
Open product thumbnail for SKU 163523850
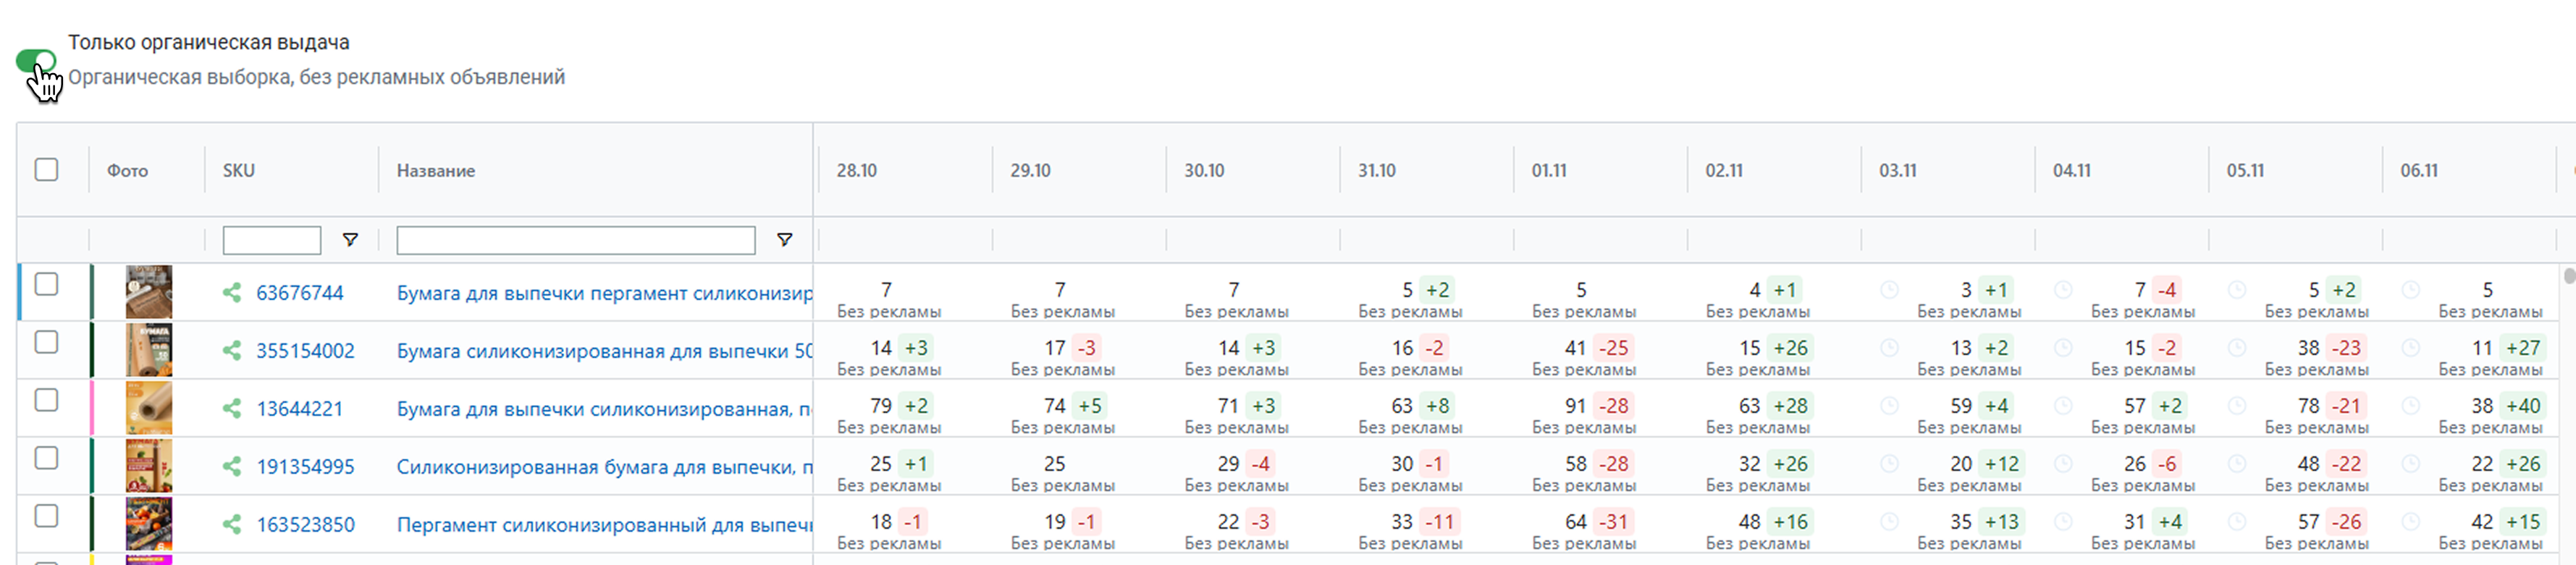coord(148,524)
